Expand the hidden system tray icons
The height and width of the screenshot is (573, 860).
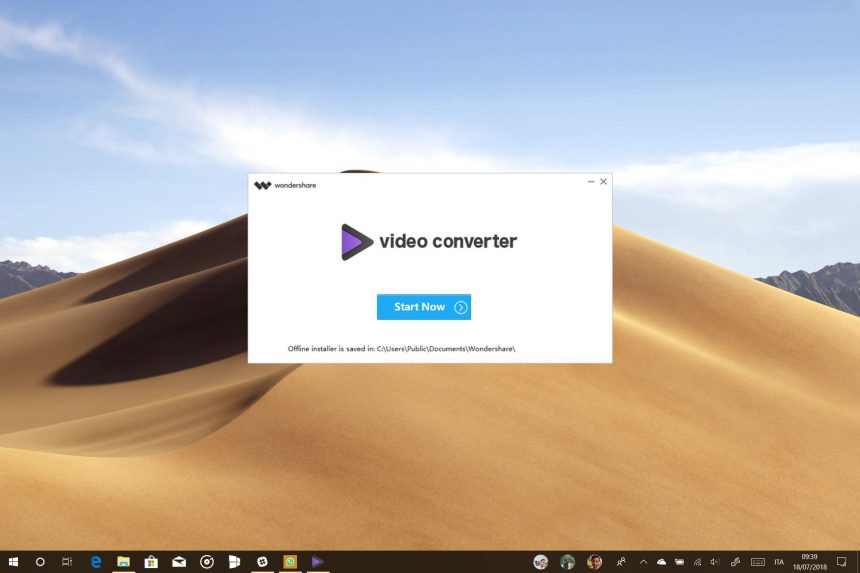[x=643, y=562]
